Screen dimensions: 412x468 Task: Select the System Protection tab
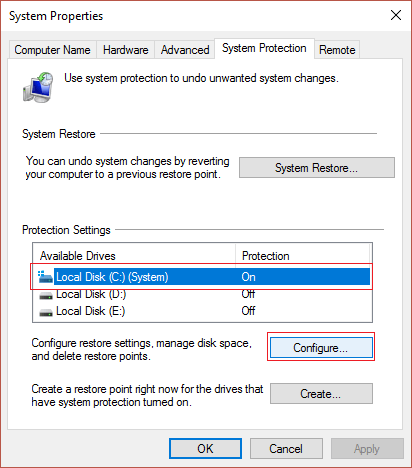264,48
